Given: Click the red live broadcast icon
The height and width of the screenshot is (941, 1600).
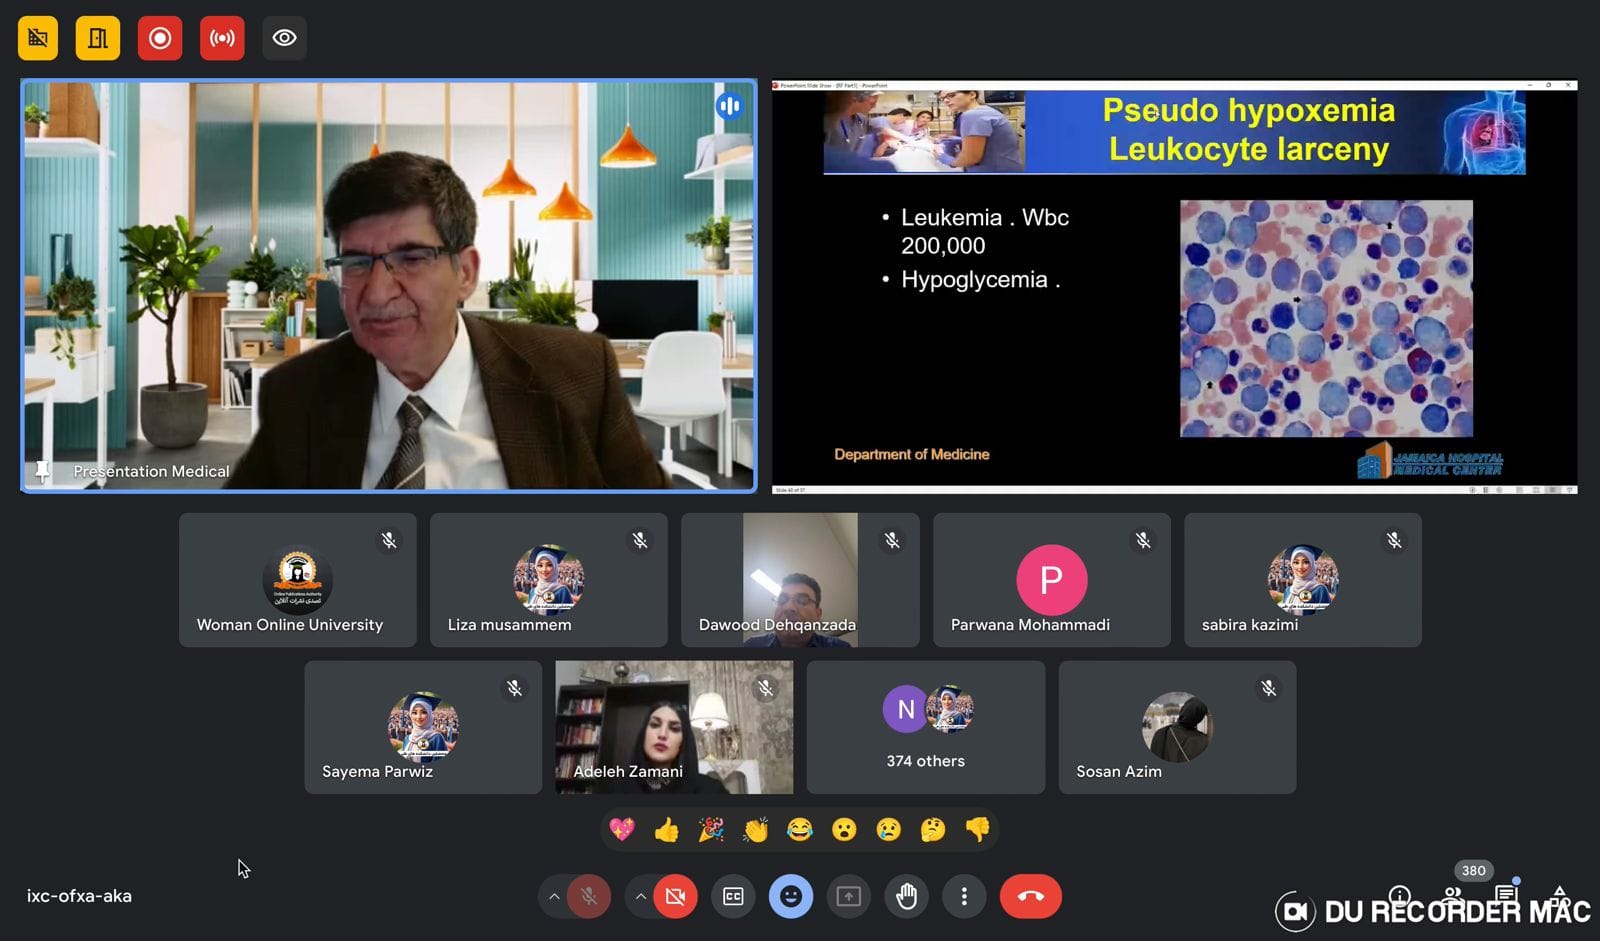Looking at the screenshot, I should click(222, 38).
